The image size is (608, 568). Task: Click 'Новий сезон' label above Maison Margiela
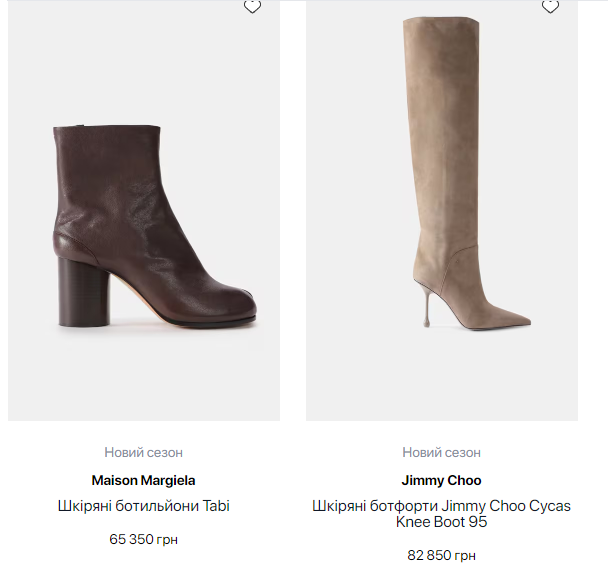click(144, 453)
